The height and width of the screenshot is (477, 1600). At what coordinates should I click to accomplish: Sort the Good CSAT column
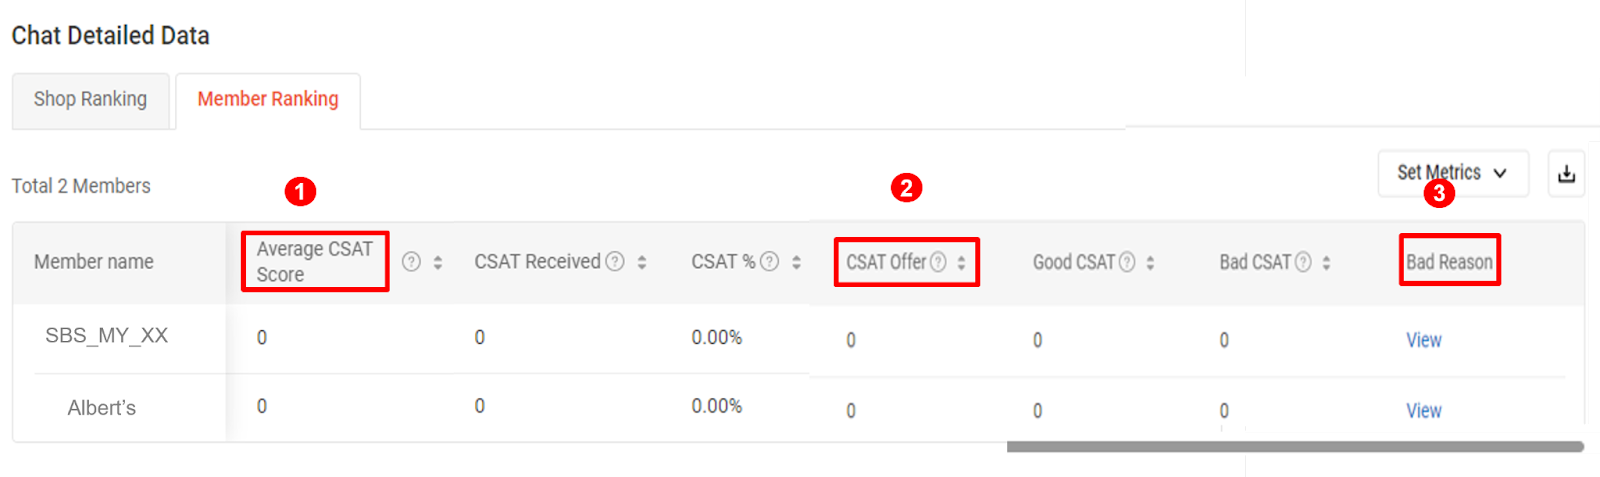click(x=1150, y=262)
